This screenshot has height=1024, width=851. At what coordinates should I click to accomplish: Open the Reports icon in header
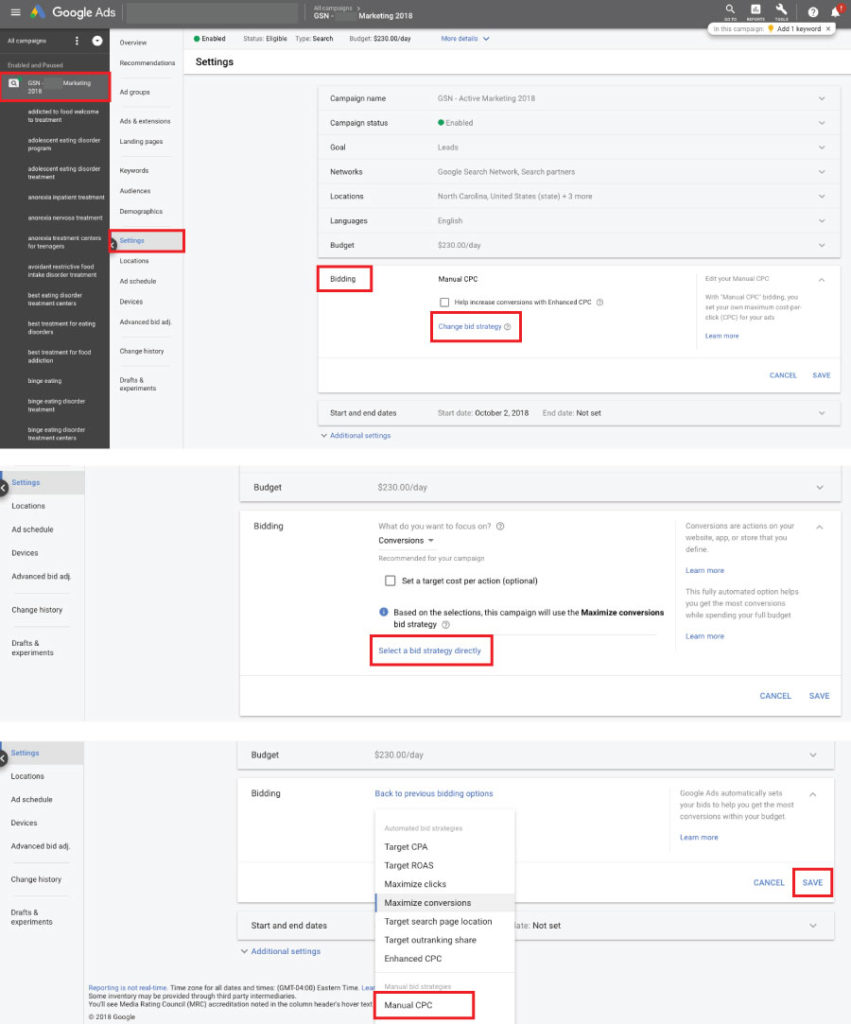756,10
